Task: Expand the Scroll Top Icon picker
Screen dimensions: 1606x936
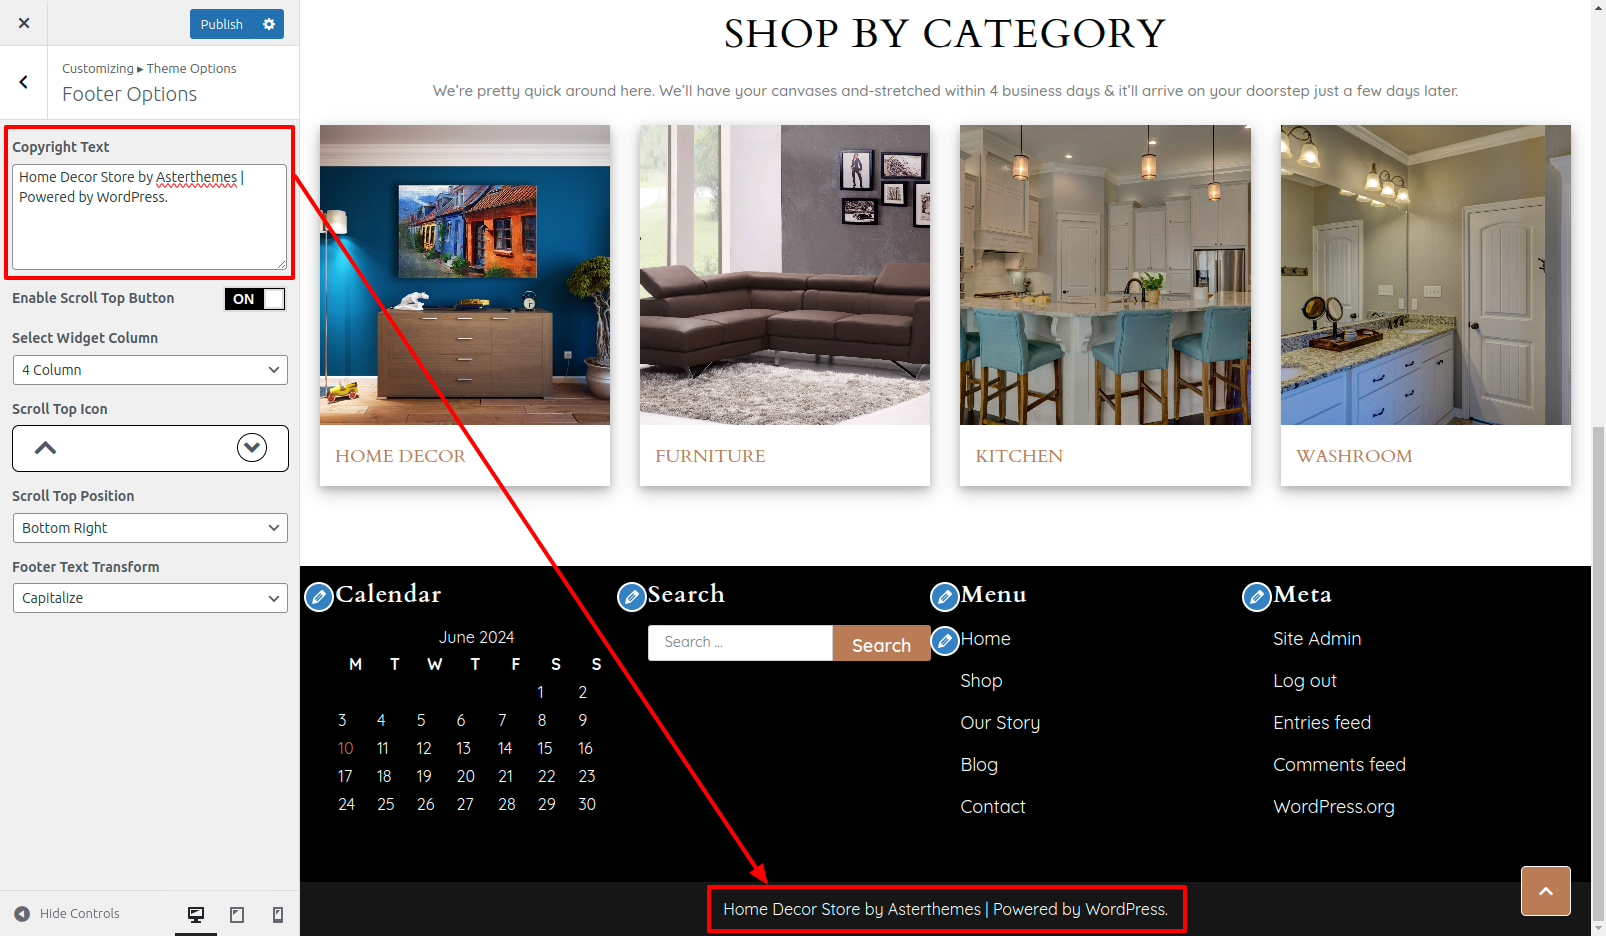Action: point(252,448)
